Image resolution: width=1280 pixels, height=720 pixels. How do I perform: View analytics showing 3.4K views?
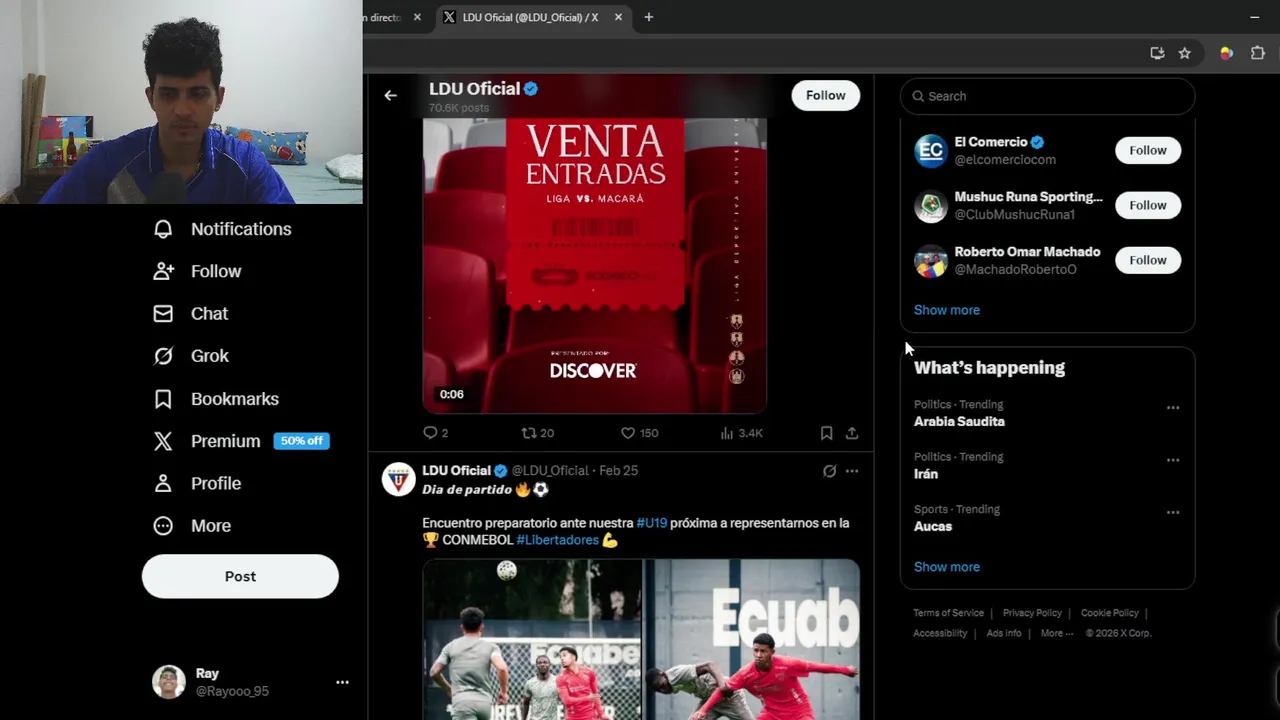point(741,433)
